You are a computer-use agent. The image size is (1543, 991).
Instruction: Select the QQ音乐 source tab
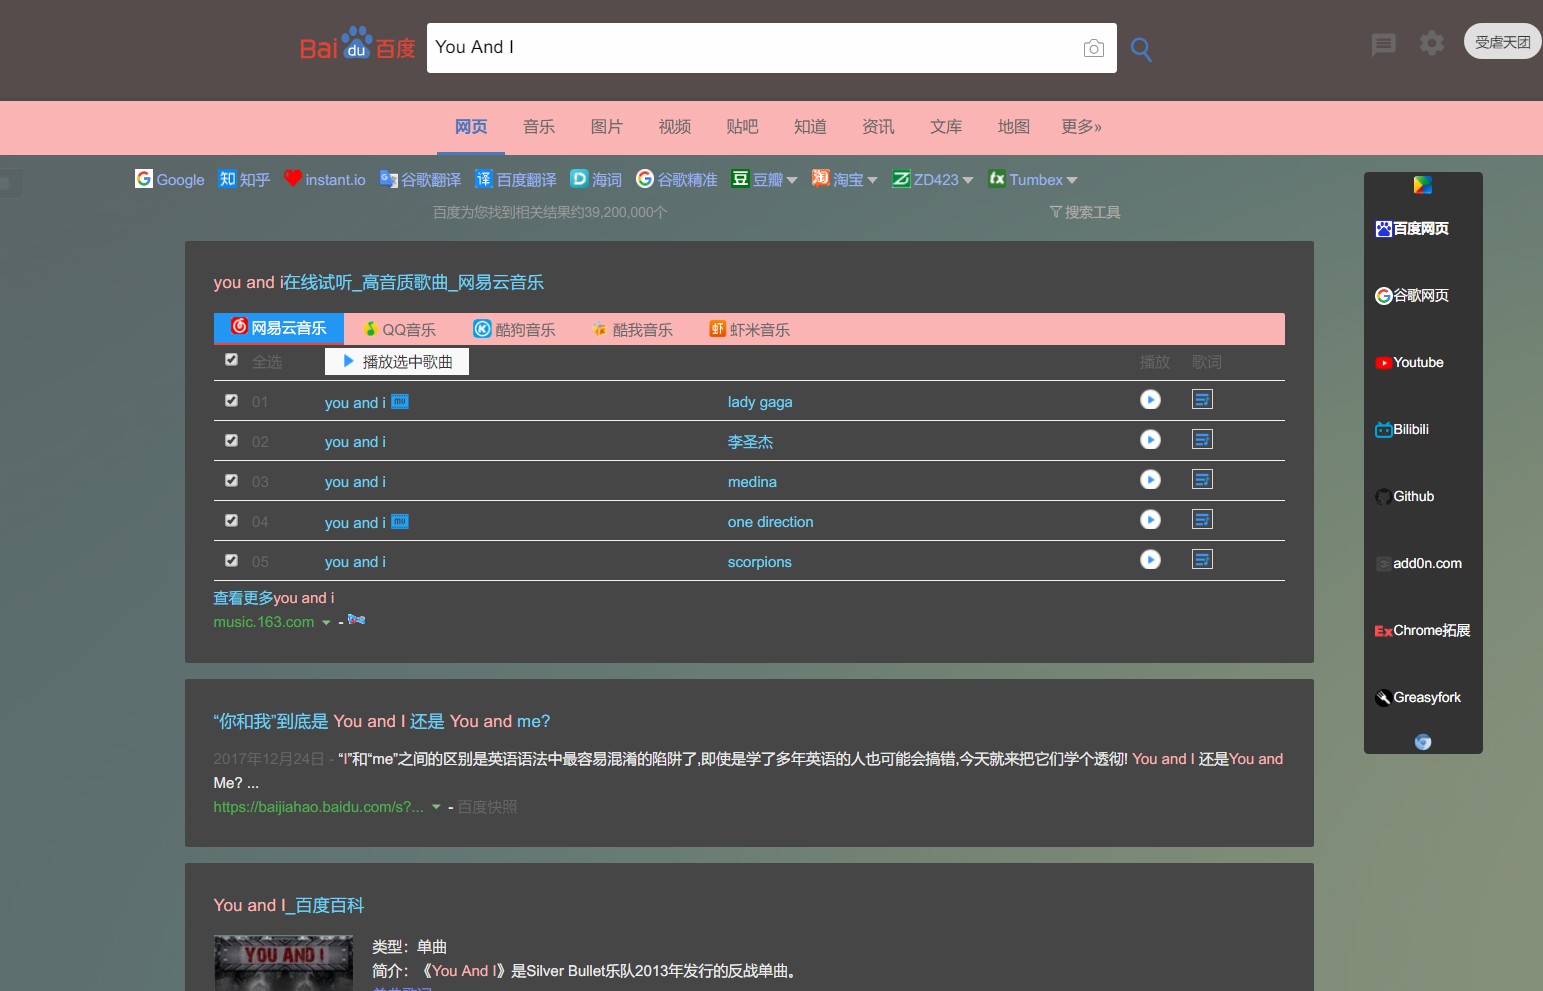(400, 329)
